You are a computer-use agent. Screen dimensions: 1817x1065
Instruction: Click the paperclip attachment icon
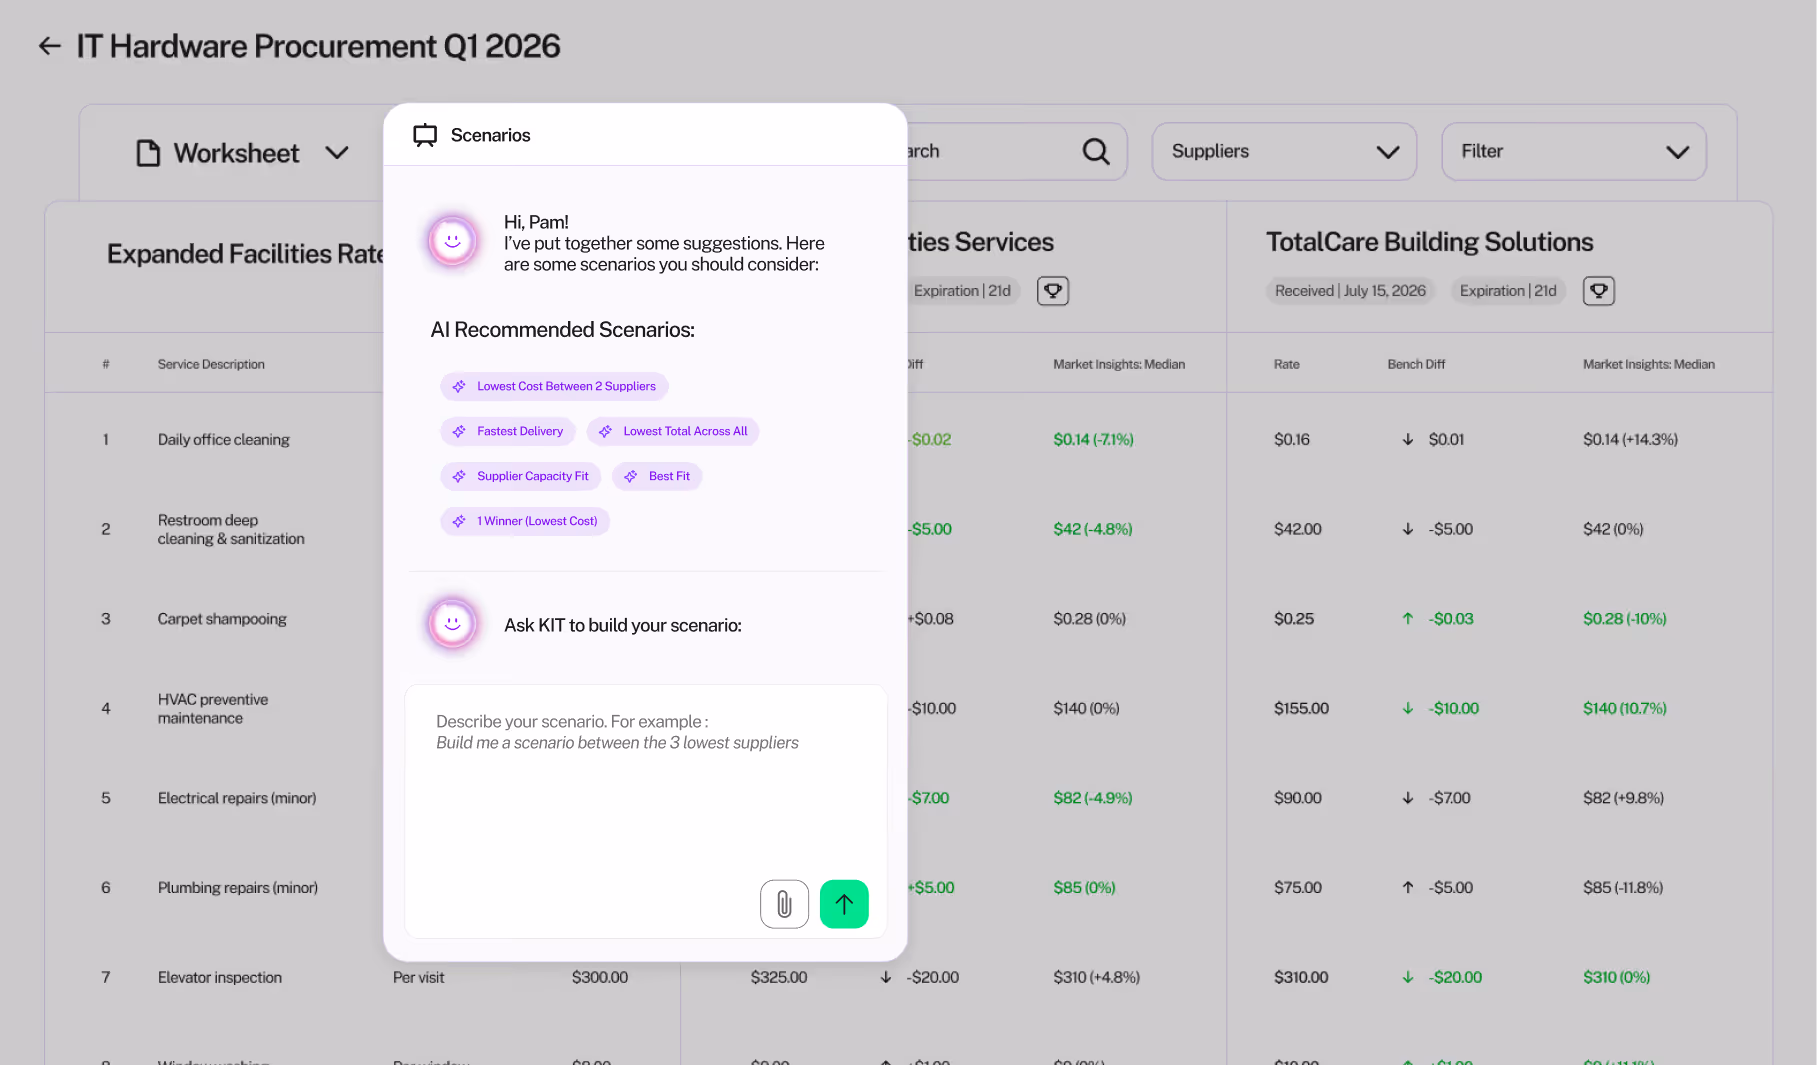coord(784,903)
